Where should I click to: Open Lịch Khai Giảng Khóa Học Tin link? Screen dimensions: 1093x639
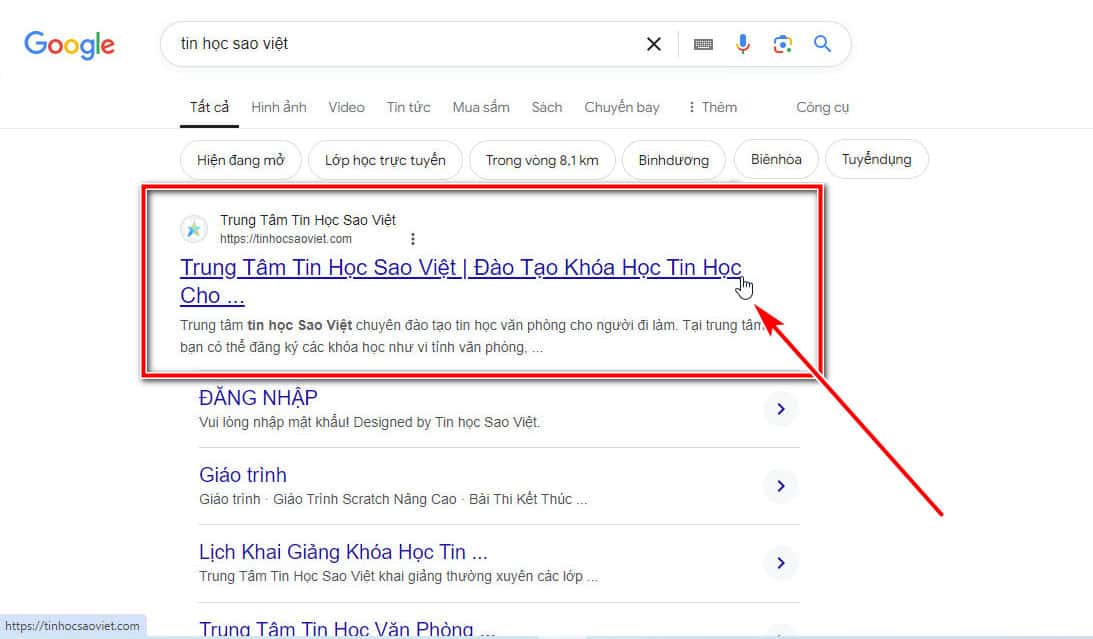(x=343, y=552)
